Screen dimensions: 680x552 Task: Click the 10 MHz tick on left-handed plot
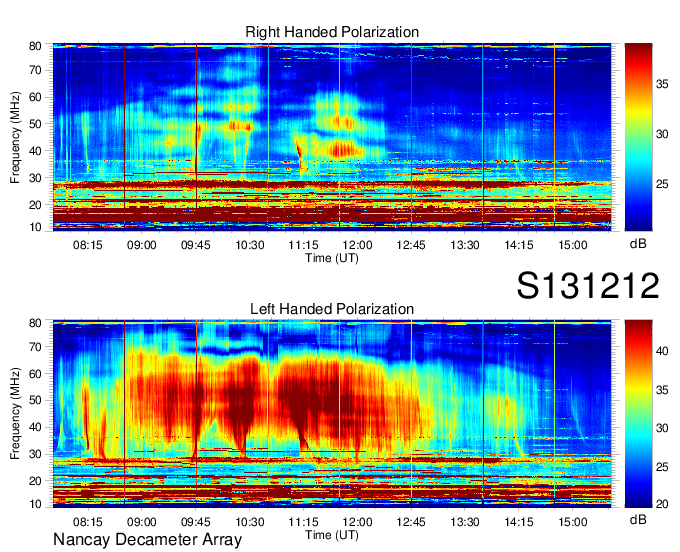[35, 504]
